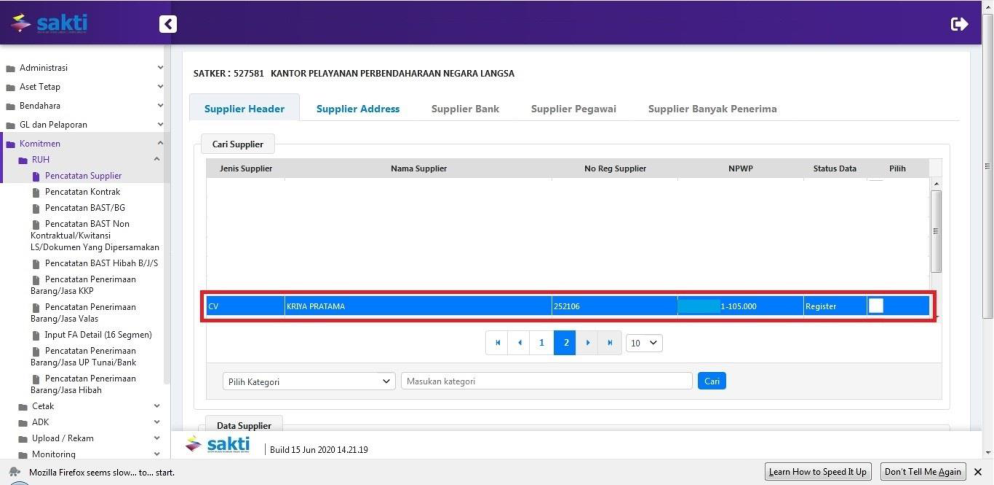Click the Masukan kategori input field
This screenshot has height=485, width=994.
click(546, 381)
